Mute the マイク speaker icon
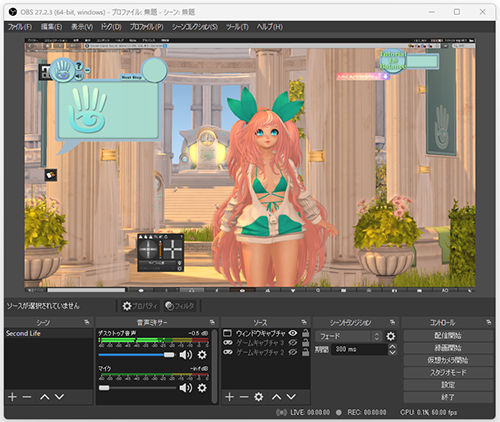 click(186, 388)
